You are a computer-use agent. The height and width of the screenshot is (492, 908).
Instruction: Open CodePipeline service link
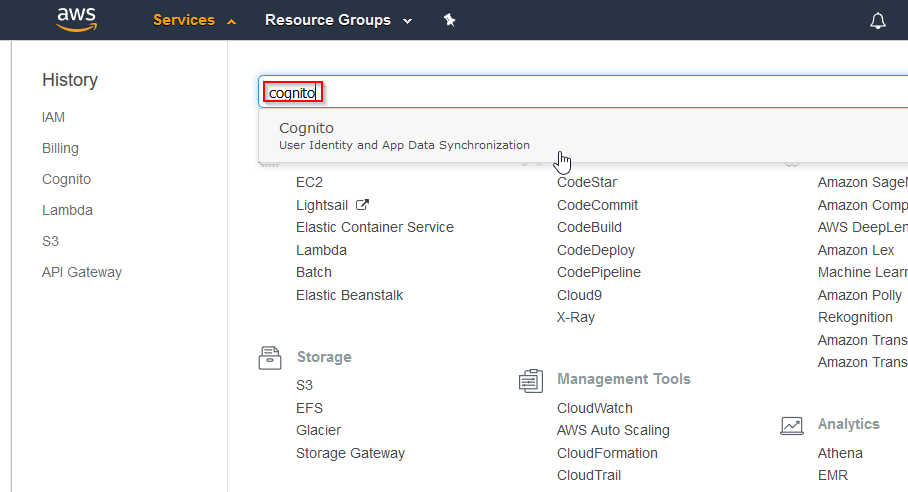[x=598, y=272]
